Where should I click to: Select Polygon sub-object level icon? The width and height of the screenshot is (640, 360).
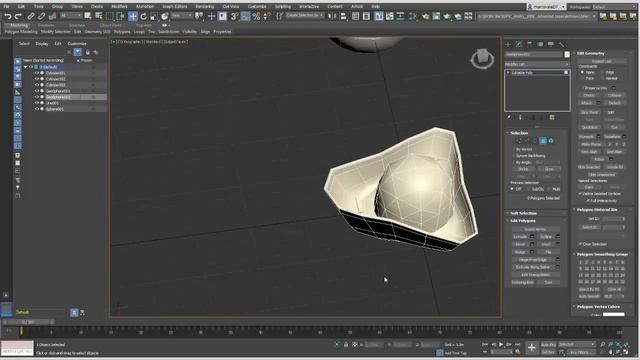(x=543, y=141)
